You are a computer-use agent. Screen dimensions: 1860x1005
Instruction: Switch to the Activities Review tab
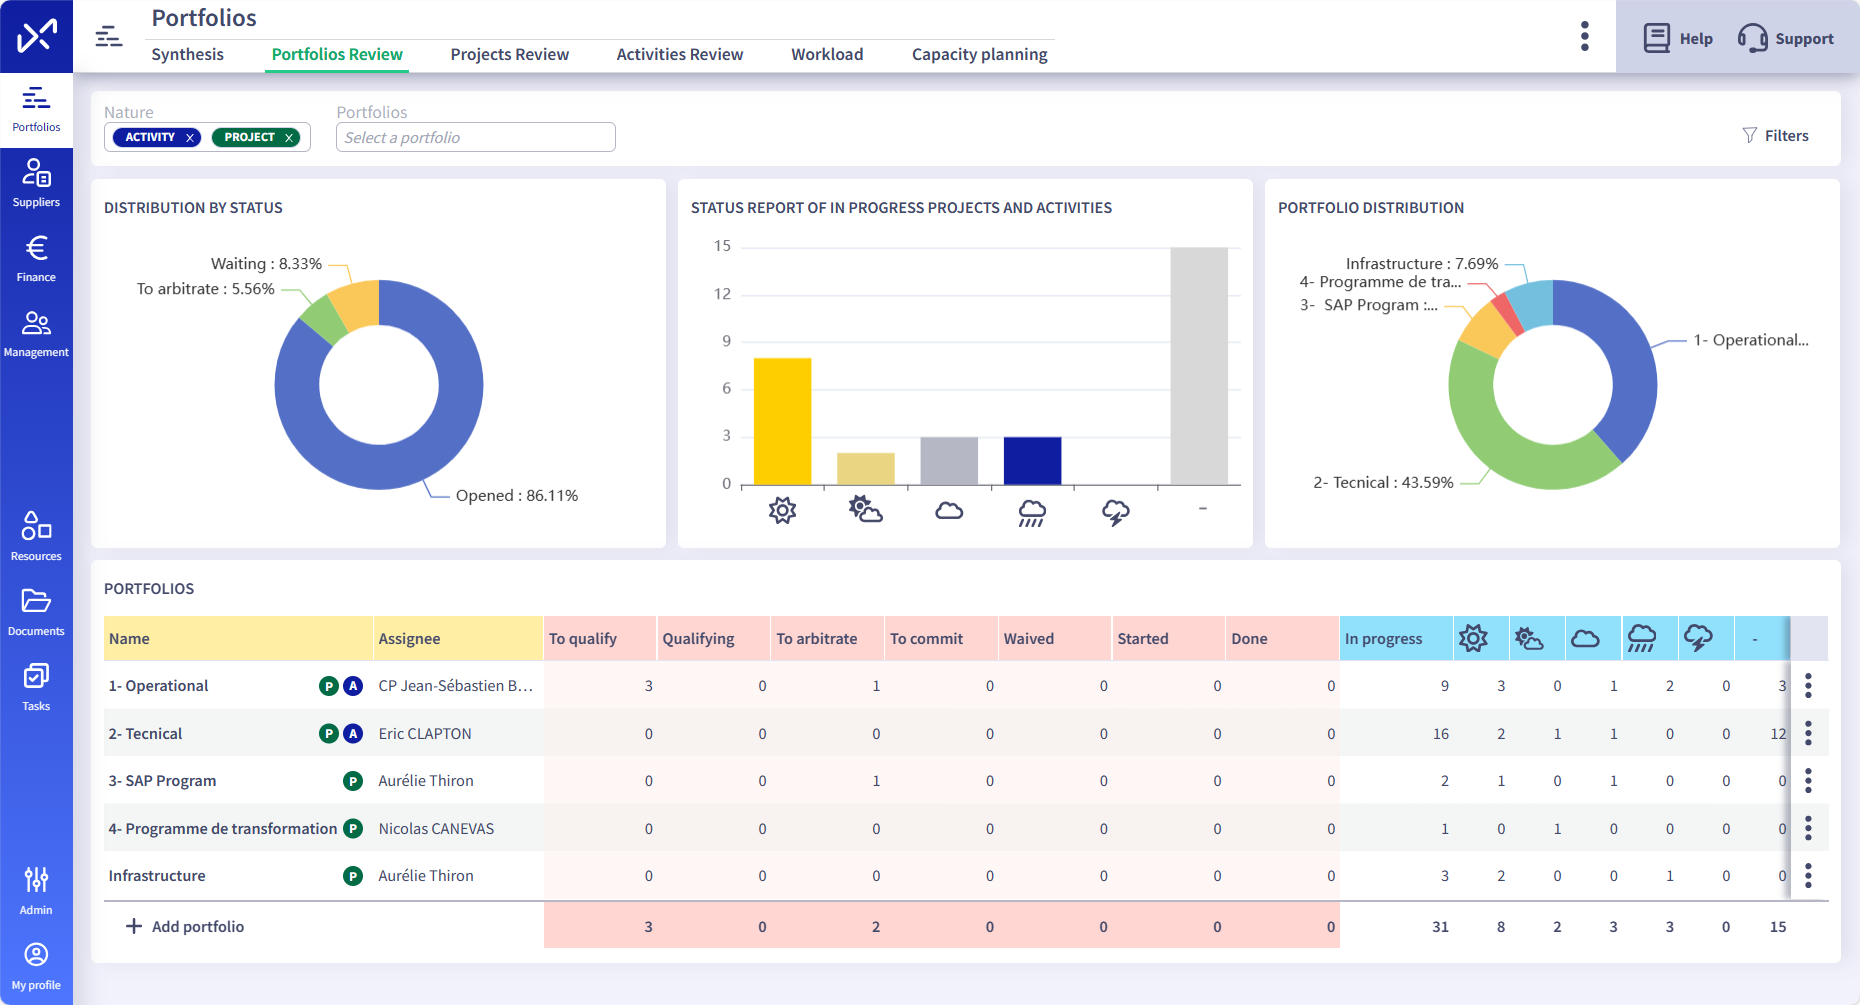(x=680, y=54)
